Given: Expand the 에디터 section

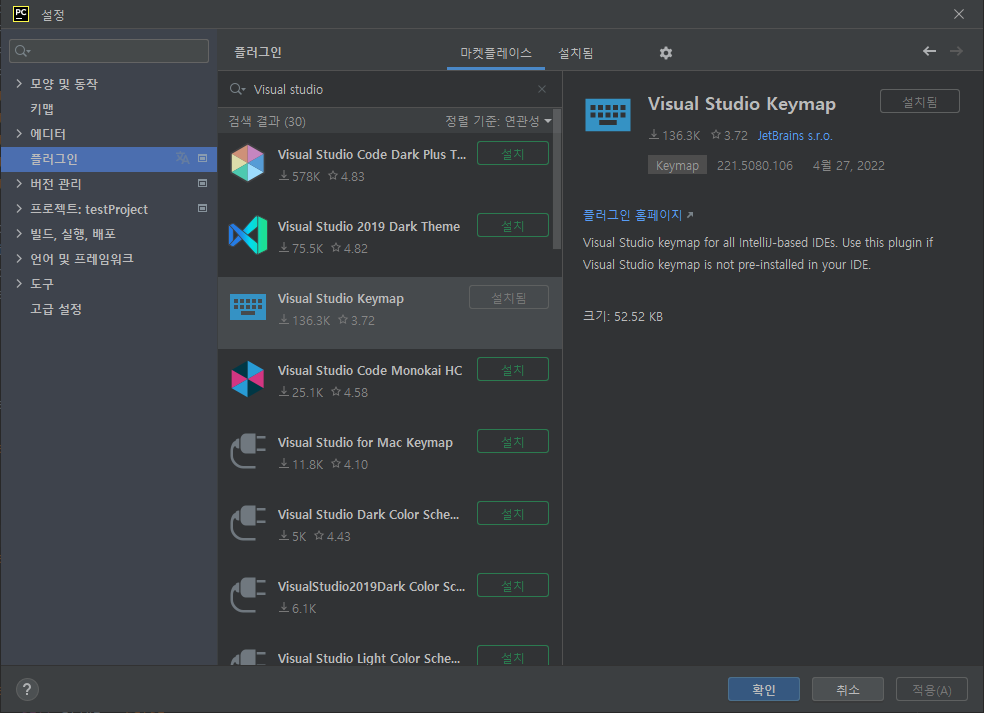Looking at the screenshot, I should (19, 133).
